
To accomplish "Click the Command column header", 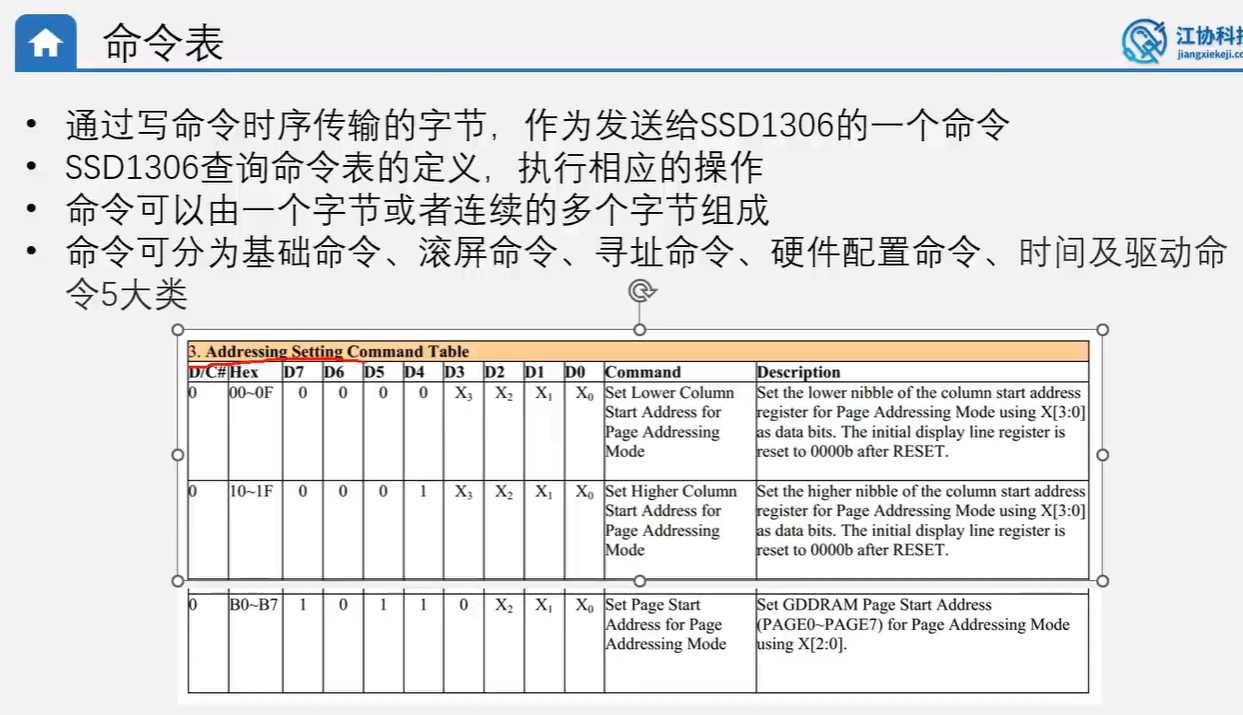I will (x=643, y=372).
